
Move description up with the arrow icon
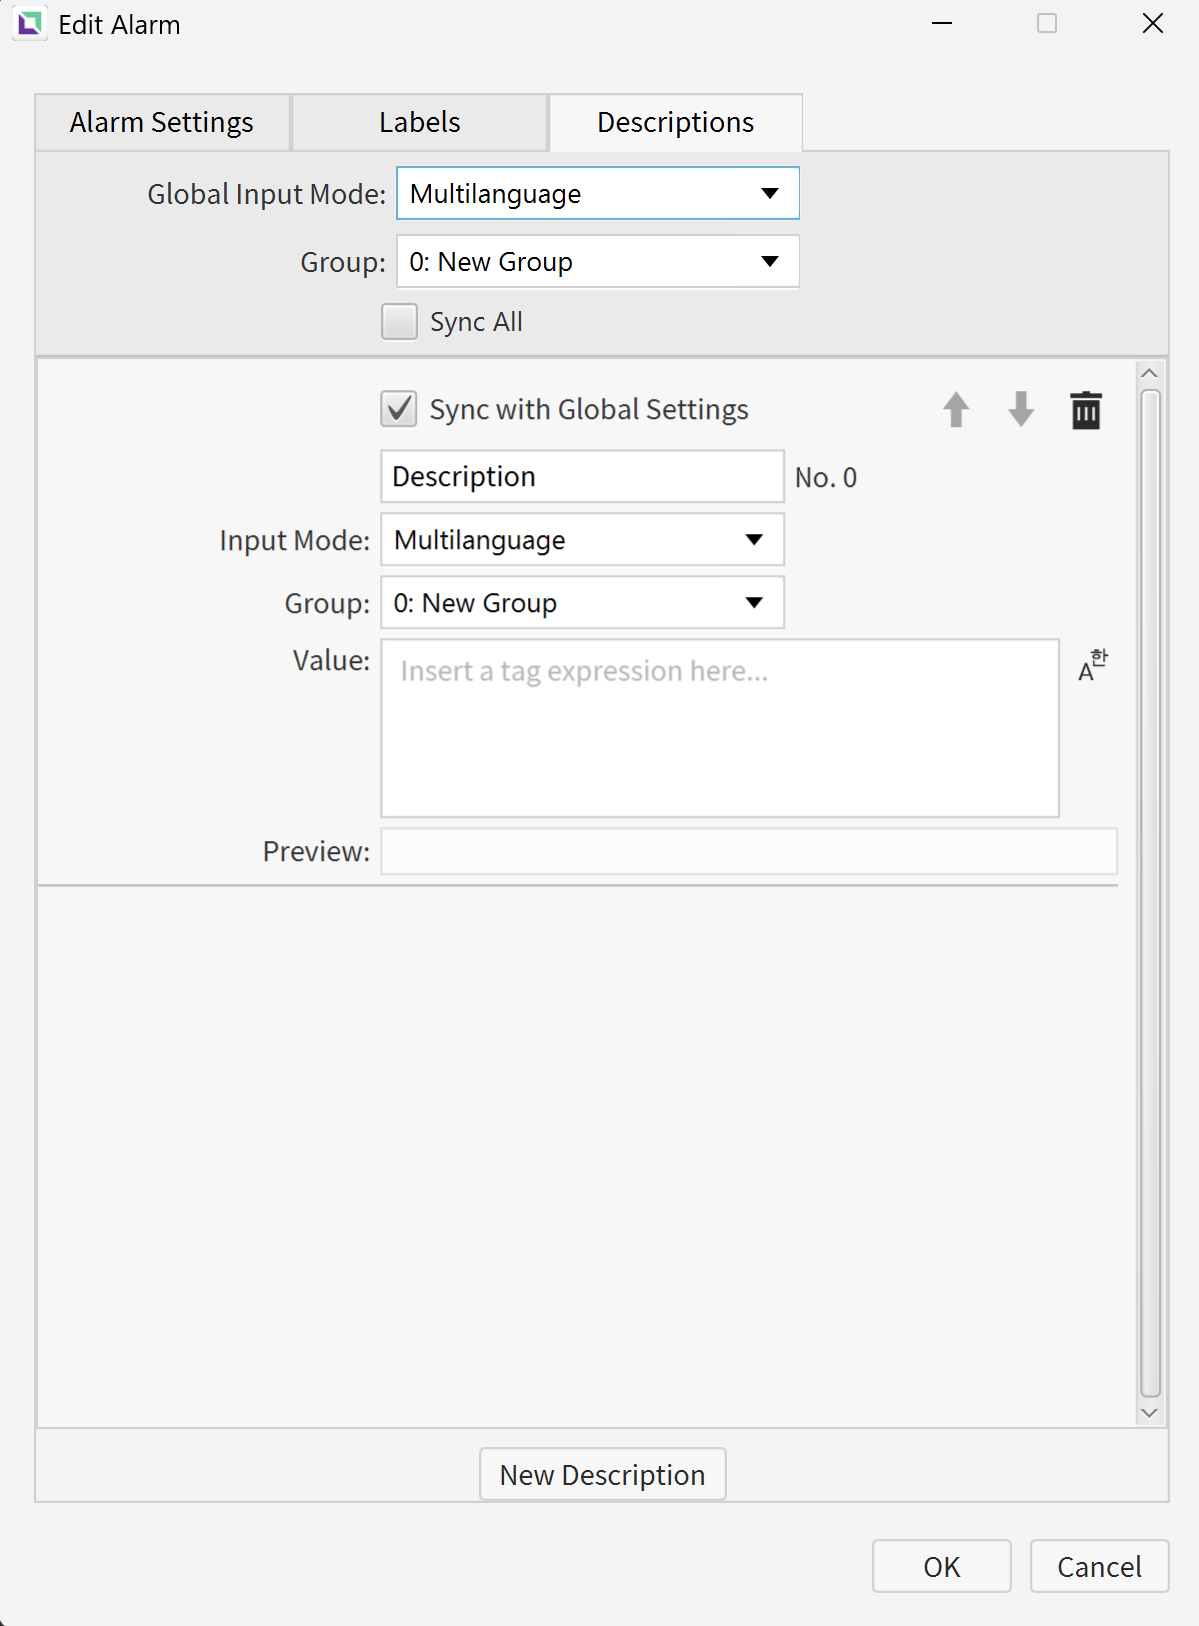[x=956, y=410]
